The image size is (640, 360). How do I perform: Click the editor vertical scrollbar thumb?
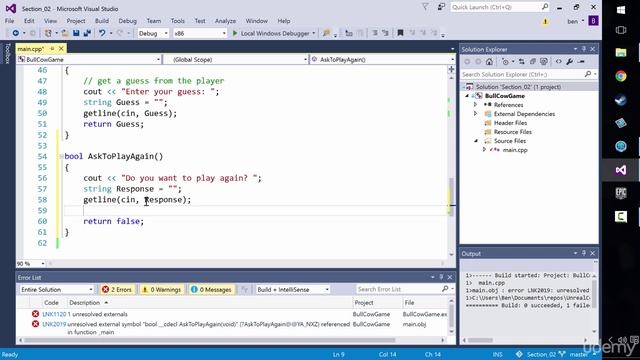tap(451, 197)
